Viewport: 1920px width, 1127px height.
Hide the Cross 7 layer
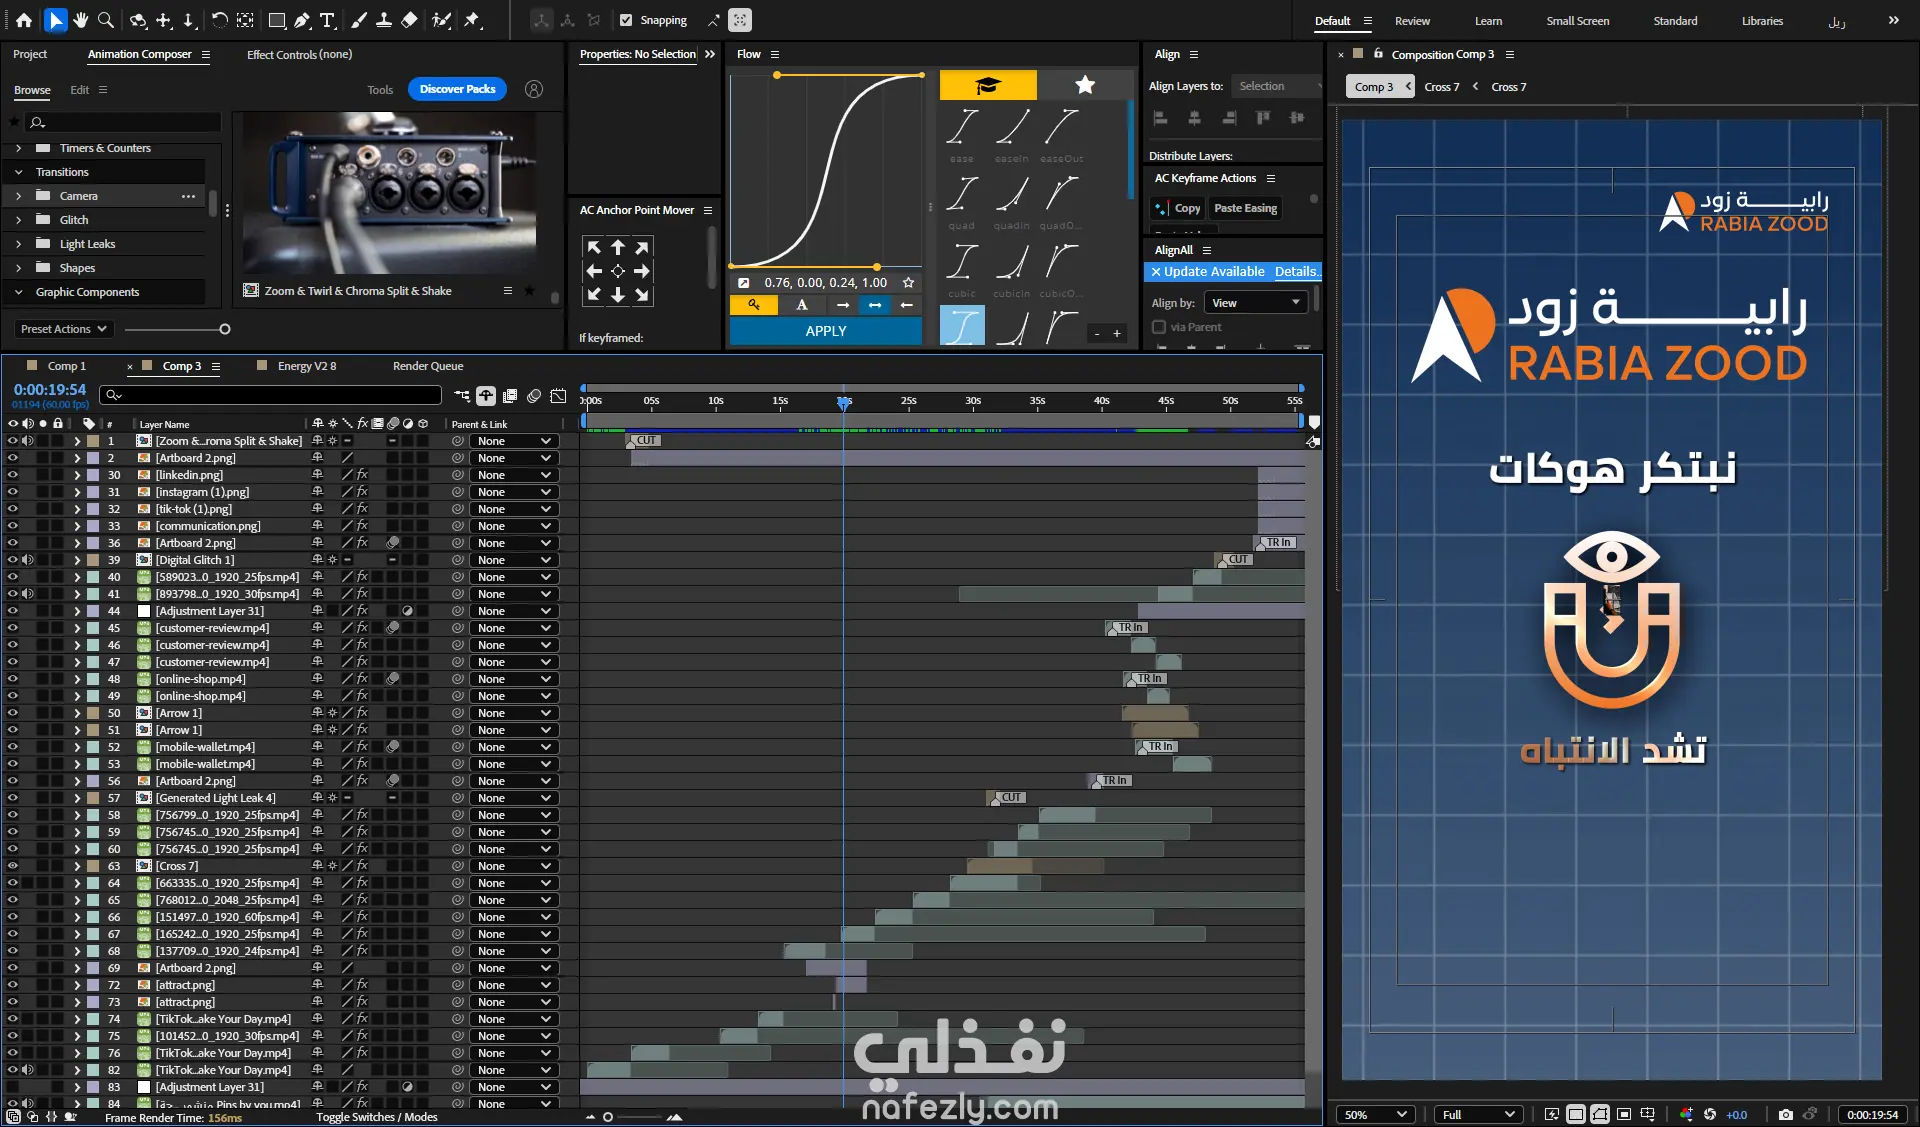point(13,866)
